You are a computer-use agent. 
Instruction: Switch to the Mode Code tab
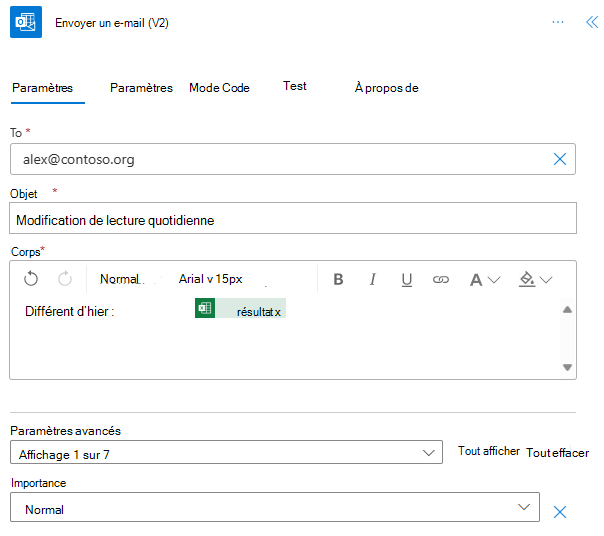coord(219,88)
